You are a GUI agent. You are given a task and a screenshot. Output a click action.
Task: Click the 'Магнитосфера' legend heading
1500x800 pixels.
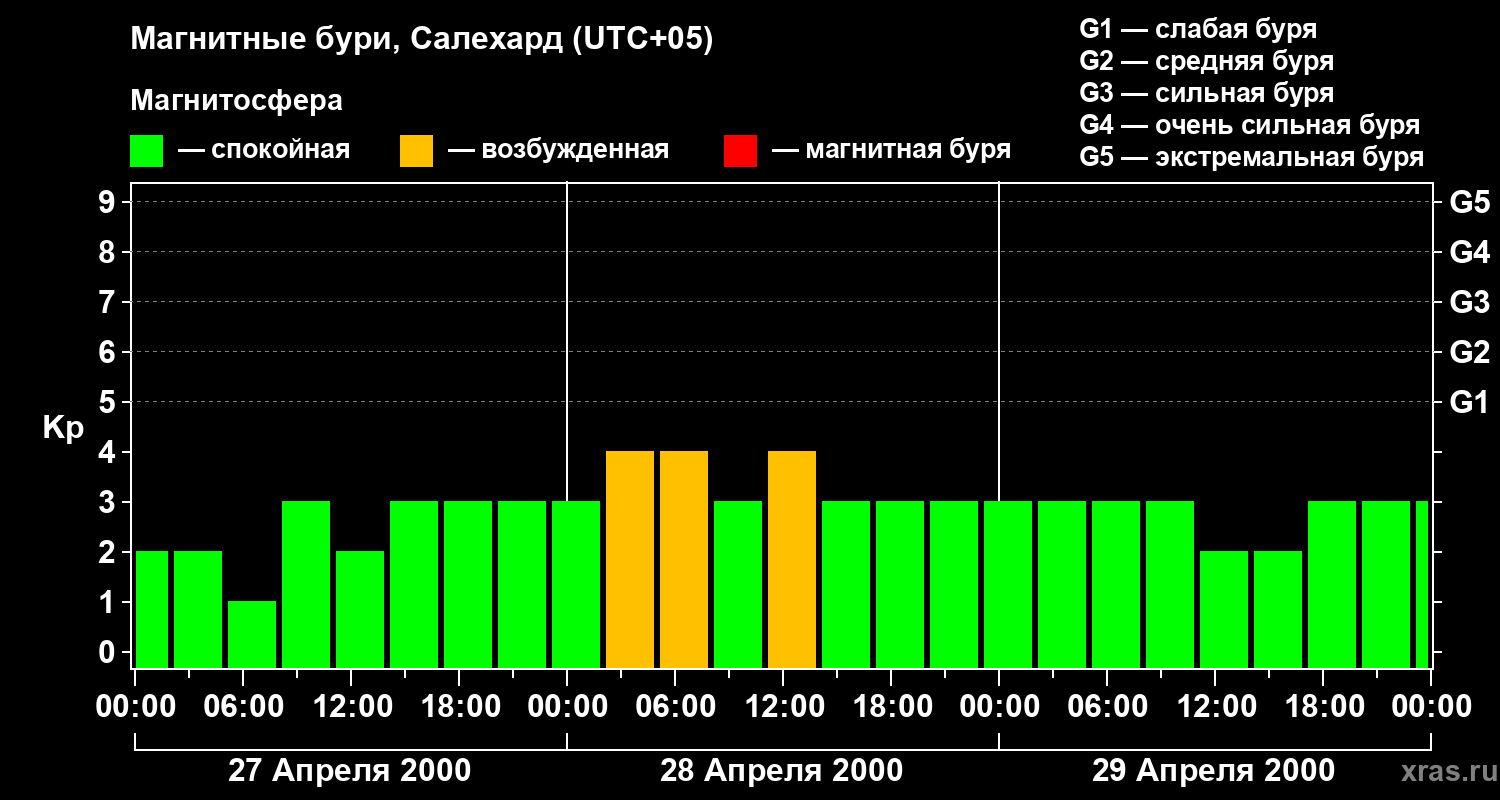tap(237, 100)
